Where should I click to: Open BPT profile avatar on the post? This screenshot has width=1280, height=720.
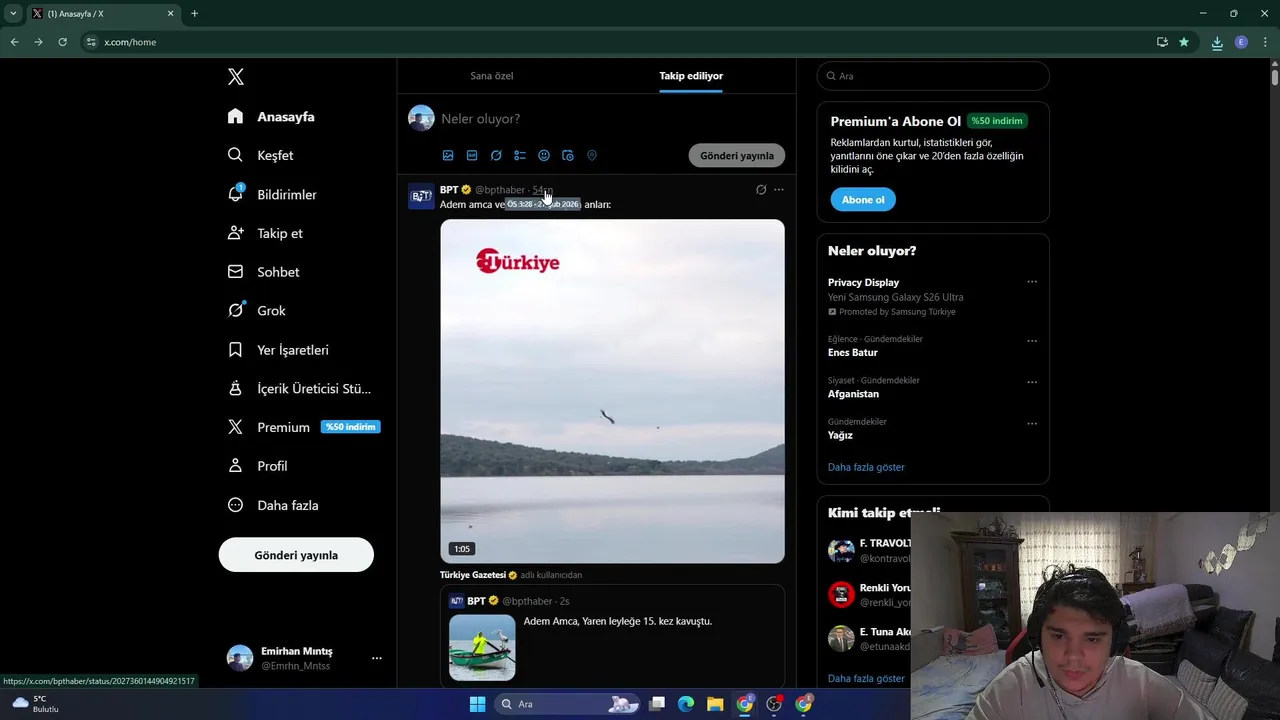pos(421,196)
